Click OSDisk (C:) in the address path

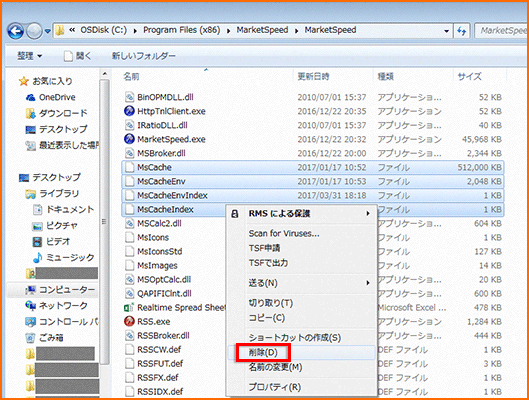[103, 30]
